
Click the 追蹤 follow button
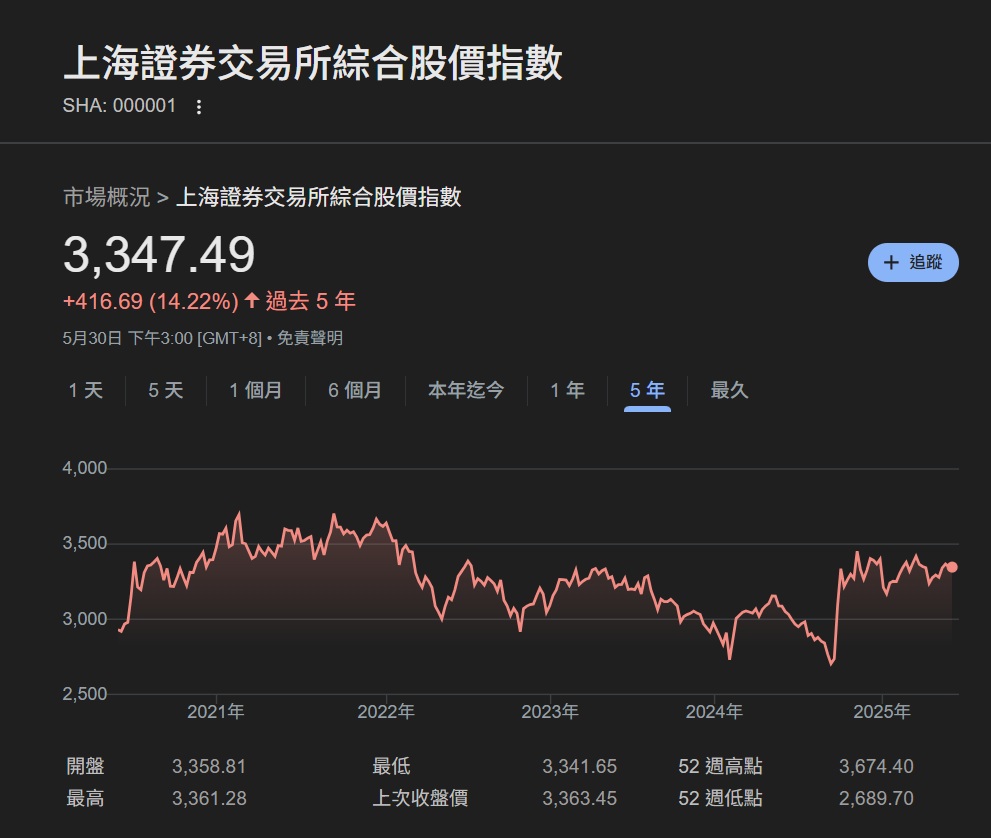point(913,262)
